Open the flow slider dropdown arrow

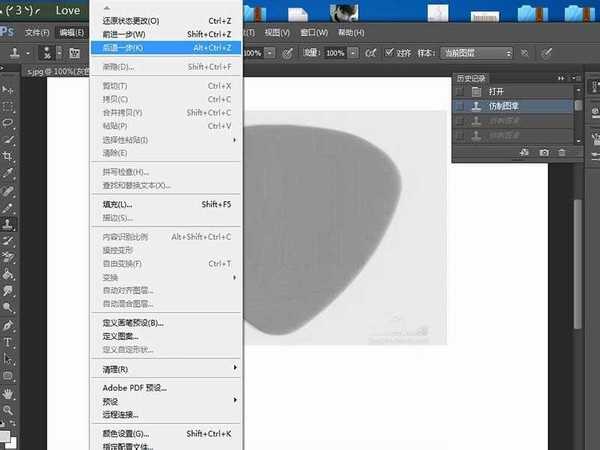pos(353,53)
